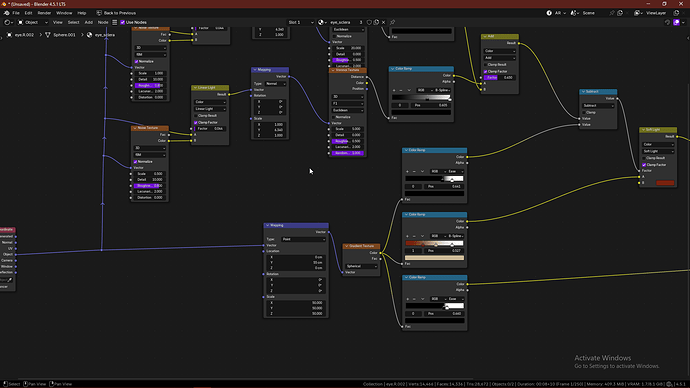Toggle Clamp Factor in the Add node
The width and height of the screenshot is (690, 388).
(485, 71)
